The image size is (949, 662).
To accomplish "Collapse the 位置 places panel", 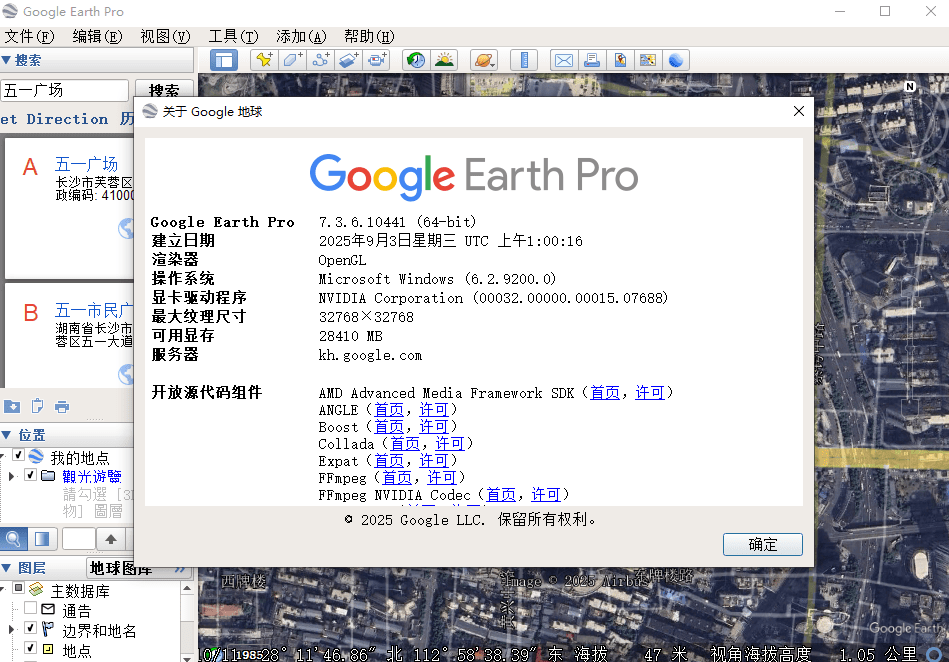I will click(7, 434).
